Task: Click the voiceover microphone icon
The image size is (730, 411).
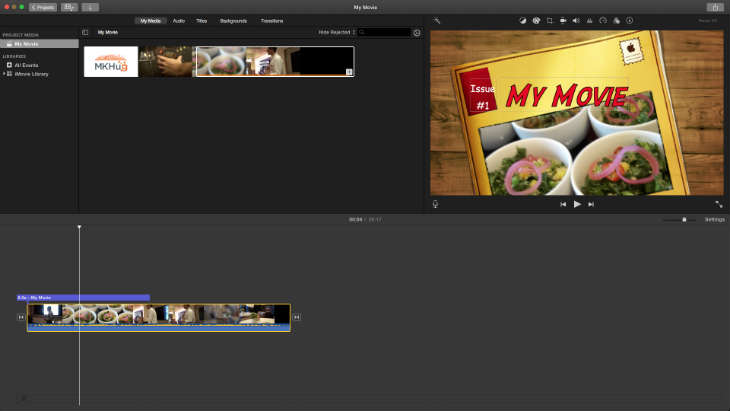Action: pyautogui.click(x=435, y=204)
